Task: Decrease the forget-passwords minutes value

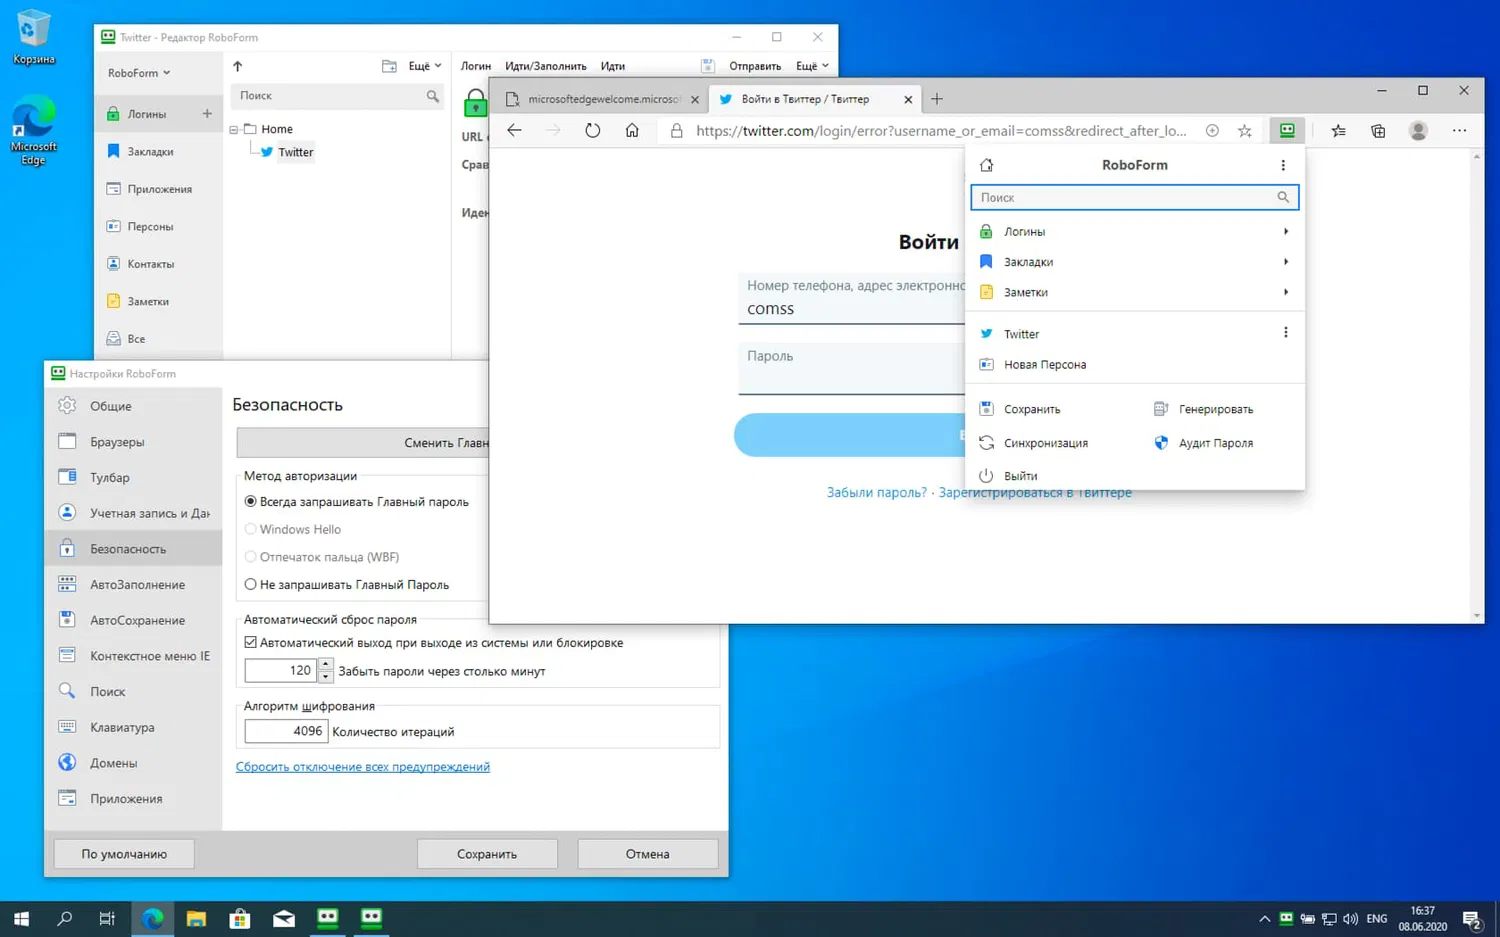Action: pyautogui.click(x=325, y=677)
